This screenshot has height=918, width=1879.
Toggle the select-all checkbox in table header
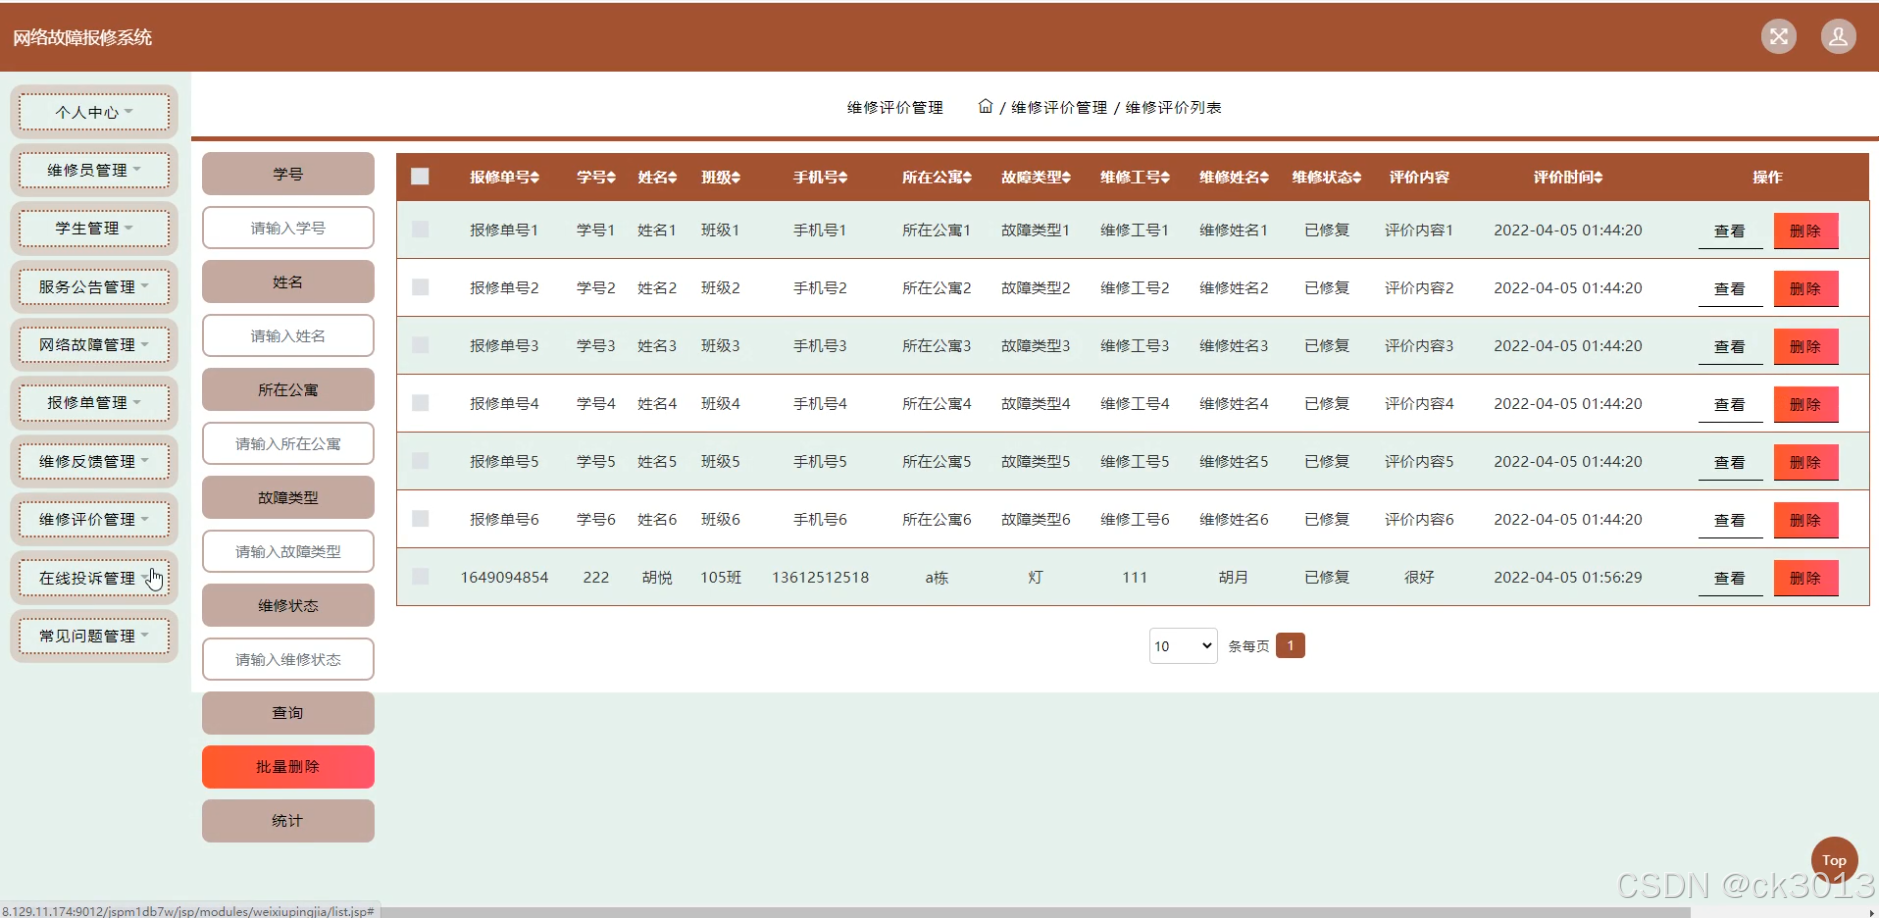click(420, 175)
